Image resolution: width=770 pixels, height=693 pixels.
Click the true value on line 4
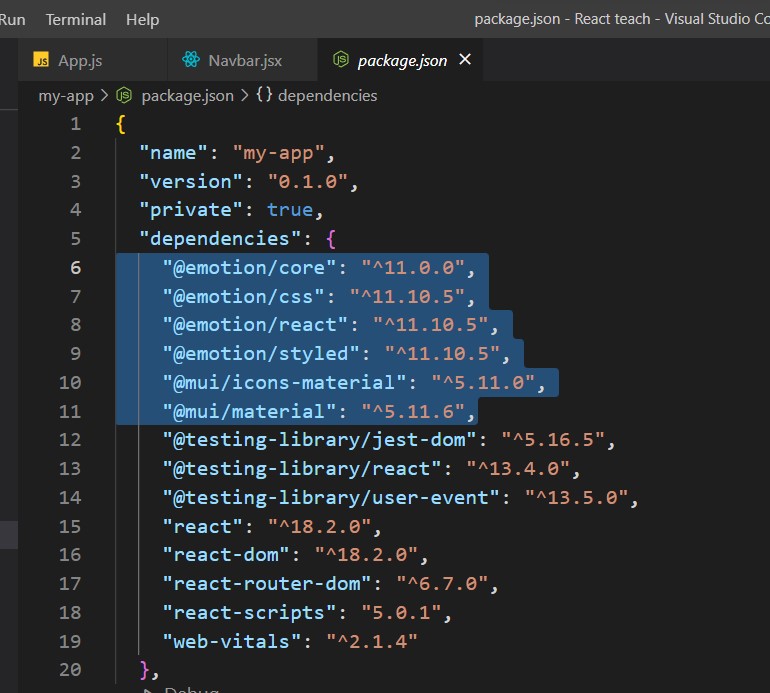pyautogui.click(x=290, y=210)
